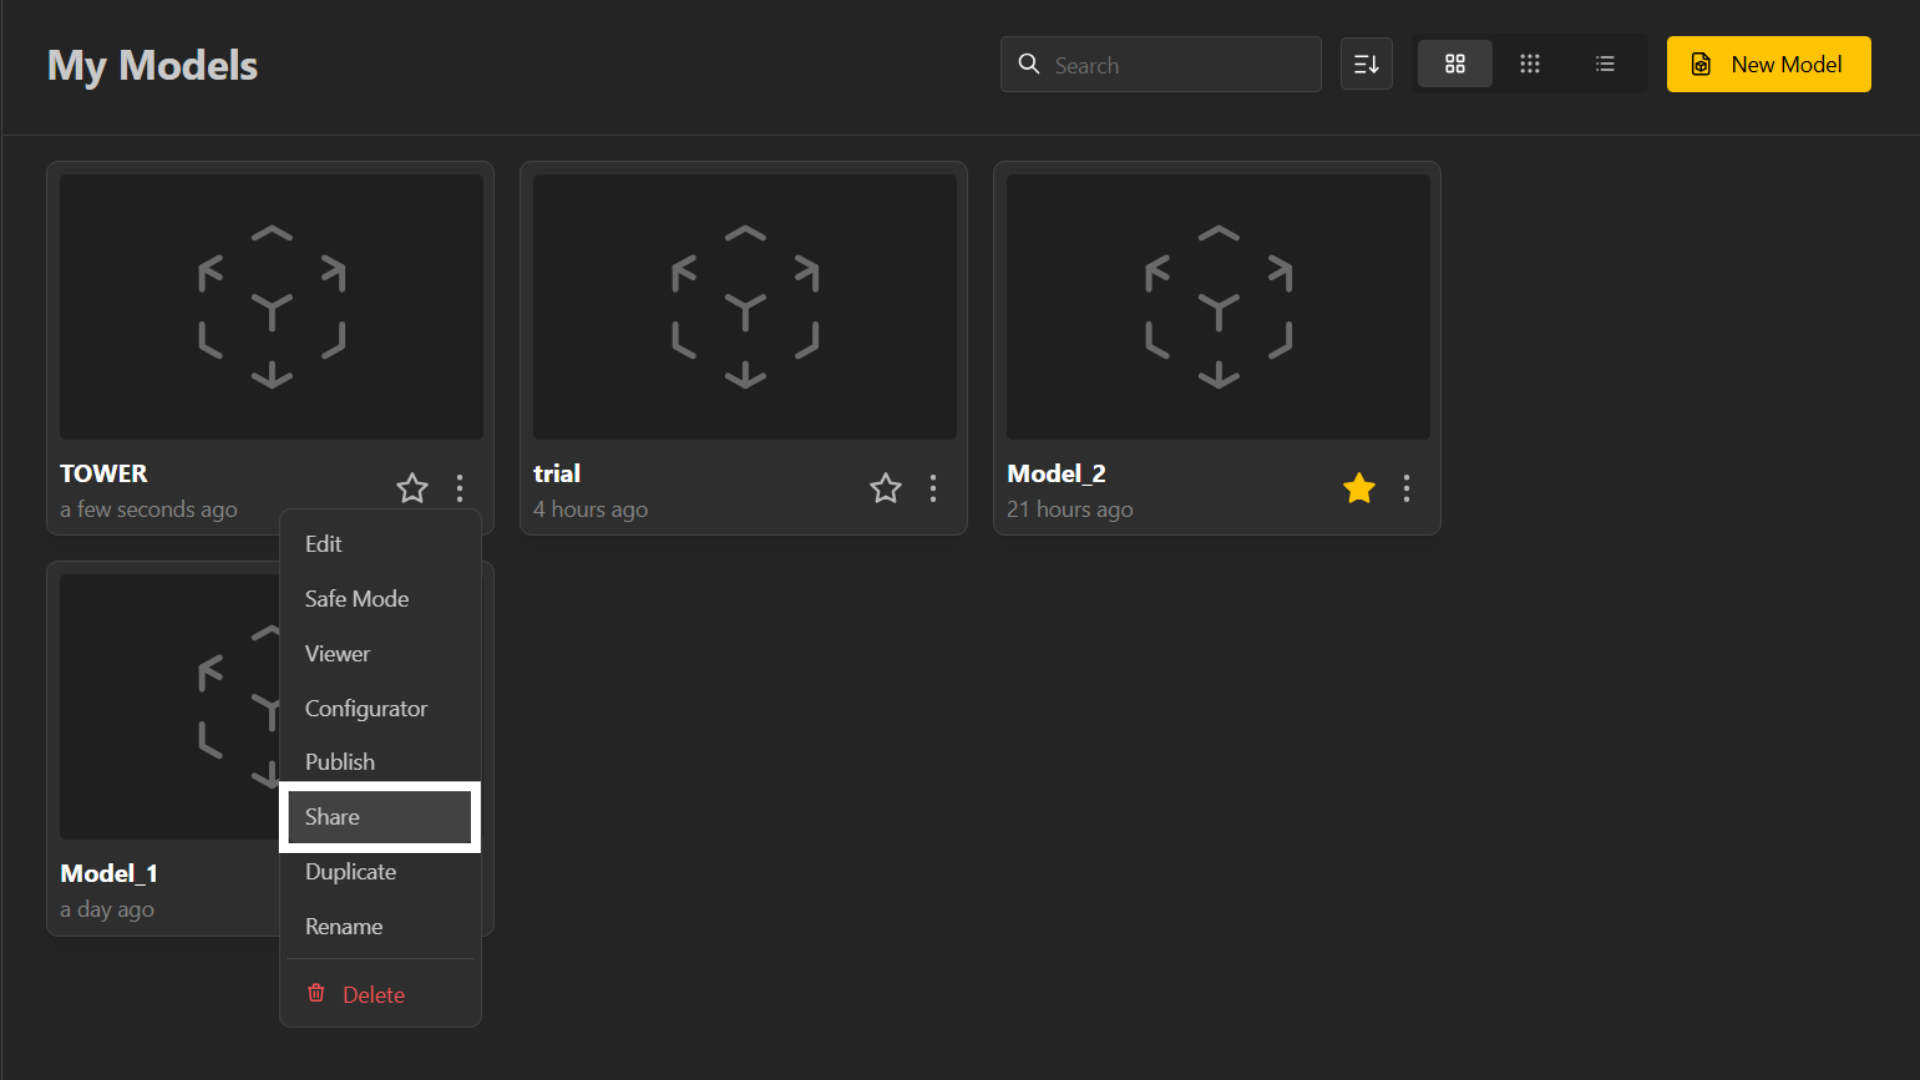Open trial model's three-dot menu
This screenshot has width=1920, height=1080.
[933, 488]
